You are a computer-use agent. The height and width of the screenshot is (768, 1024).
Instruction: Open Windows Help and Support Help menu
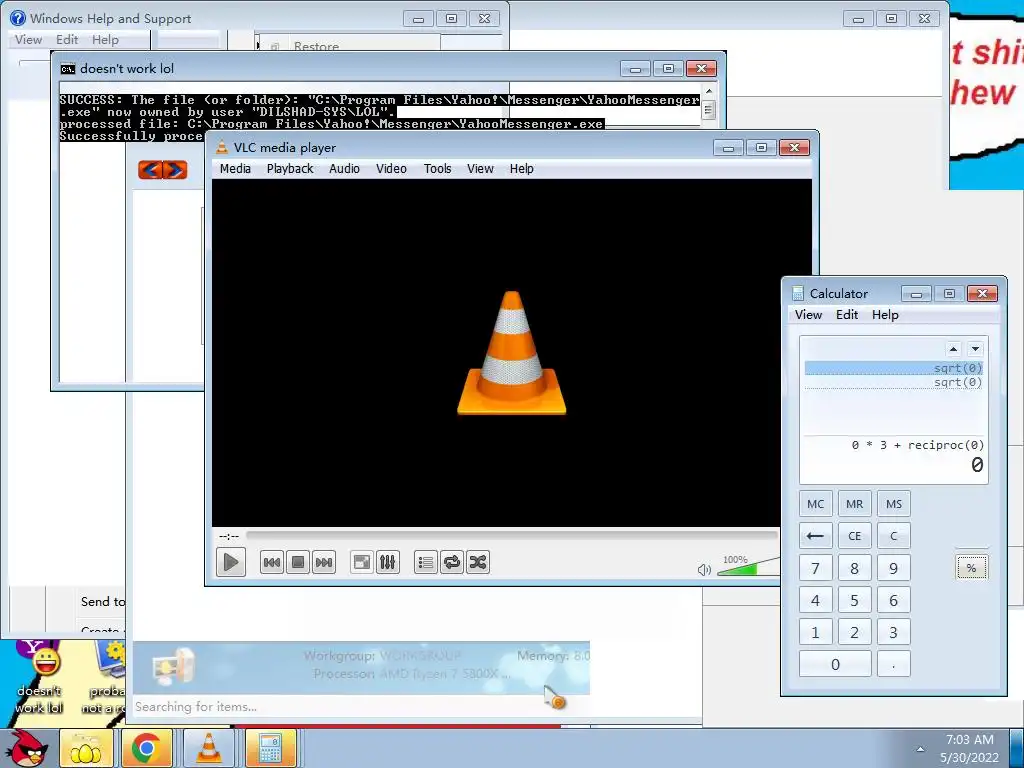pos(105,40)
